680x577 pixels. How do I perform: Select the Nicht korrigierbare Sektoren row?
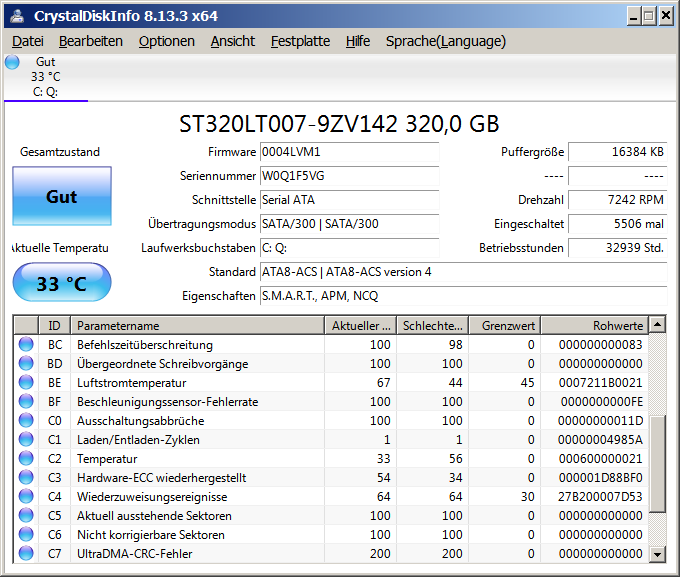pyautogui.click(x=331, y=534)
